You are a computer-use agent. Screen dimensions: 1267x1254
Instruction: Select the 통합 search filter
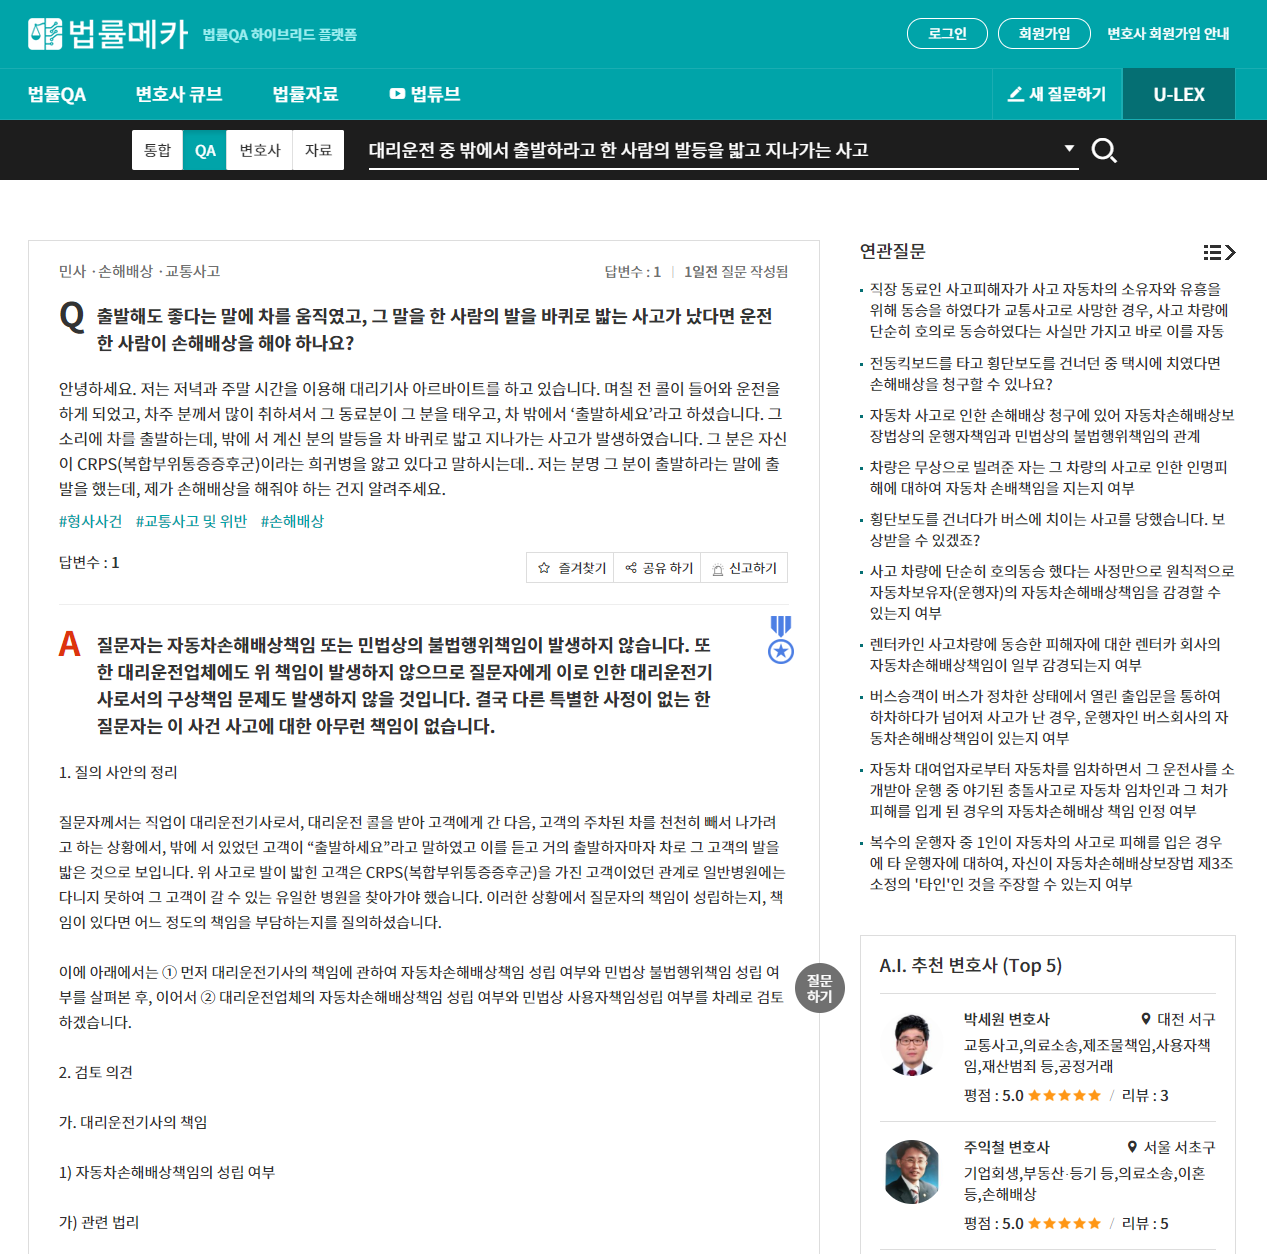coord(157,150)
